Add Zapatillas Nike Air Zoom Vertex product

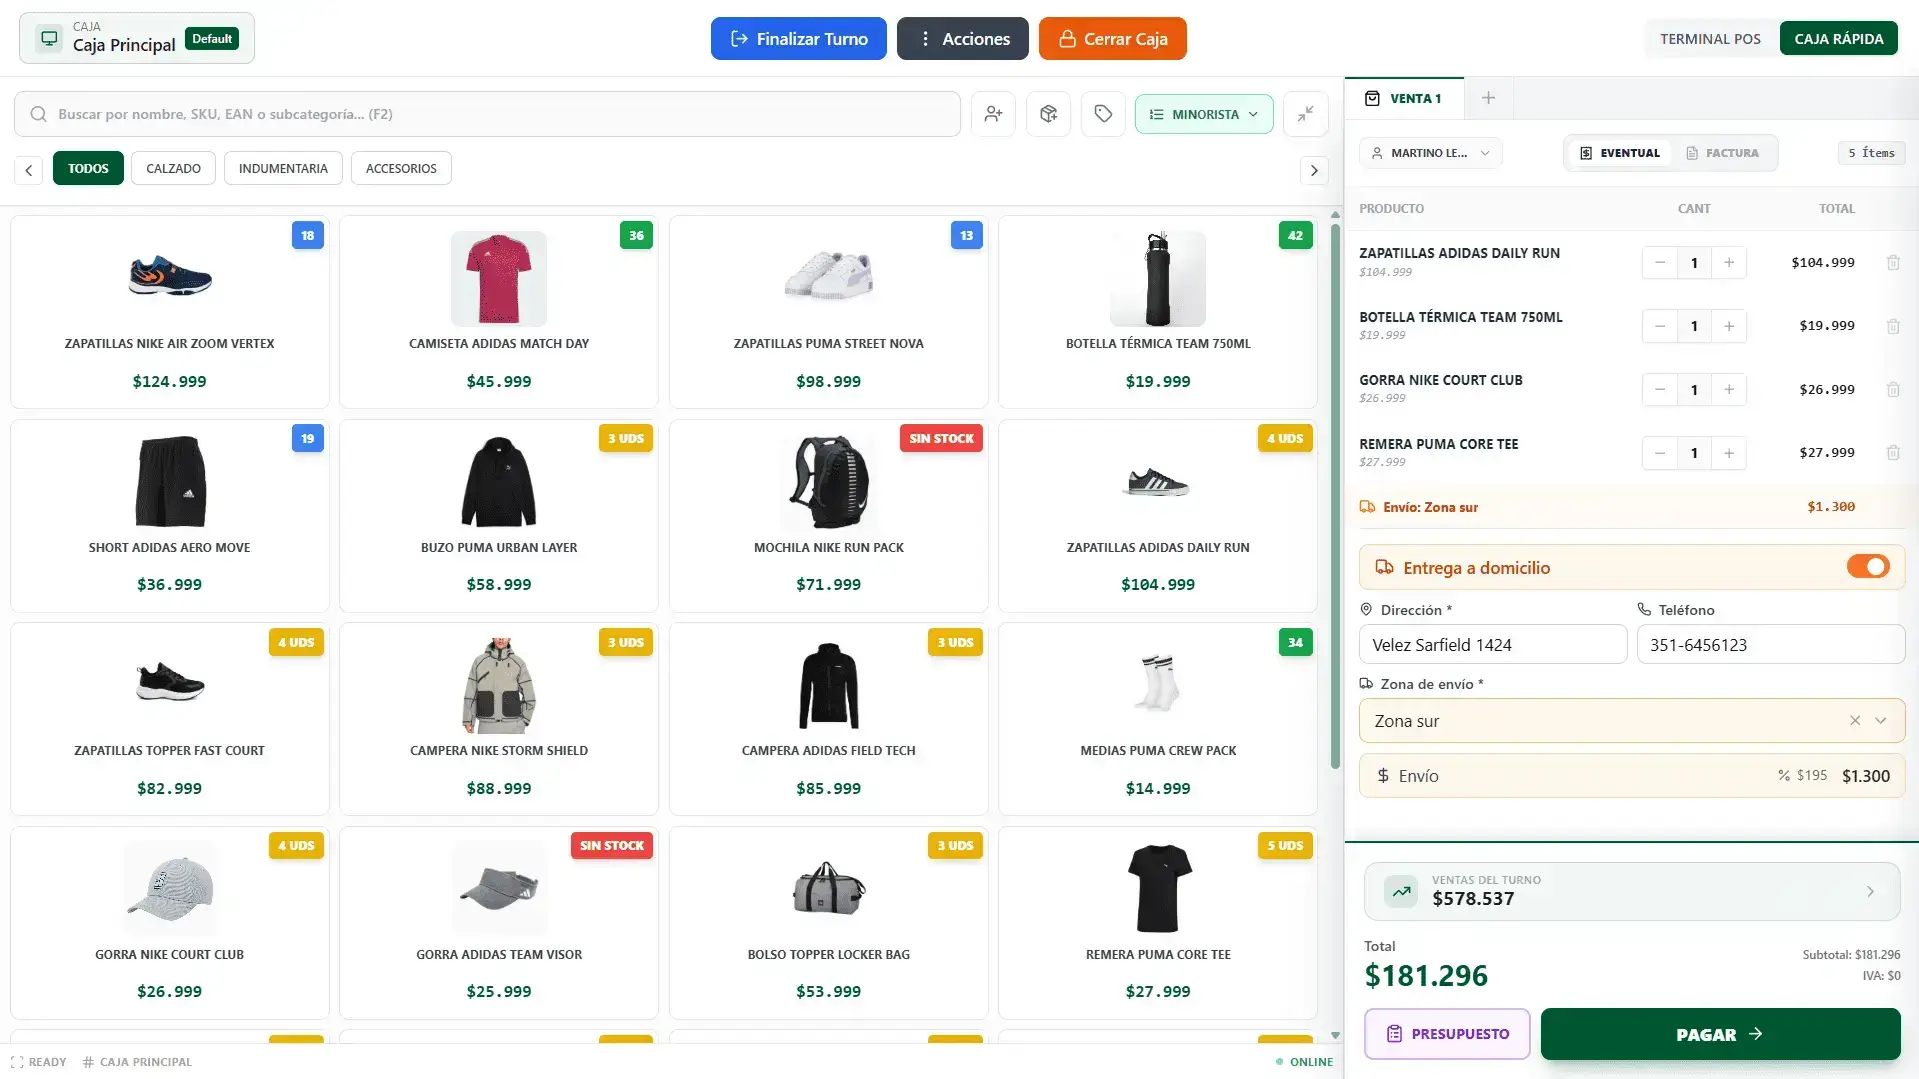[x=170, y=312]
